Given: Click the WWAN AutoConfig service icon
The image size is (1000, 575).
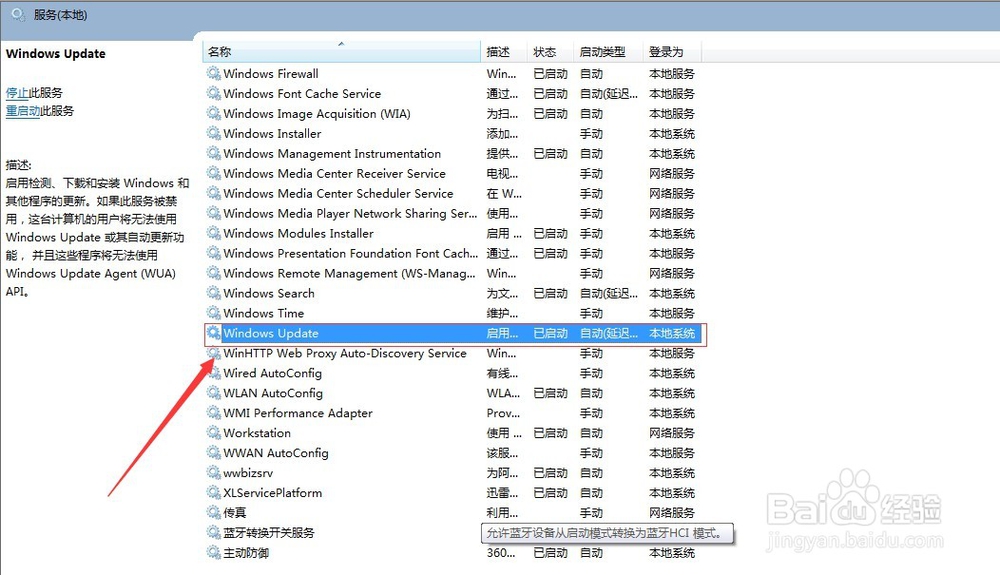Looking at the screenshot, I should click(x=213, y=453).
